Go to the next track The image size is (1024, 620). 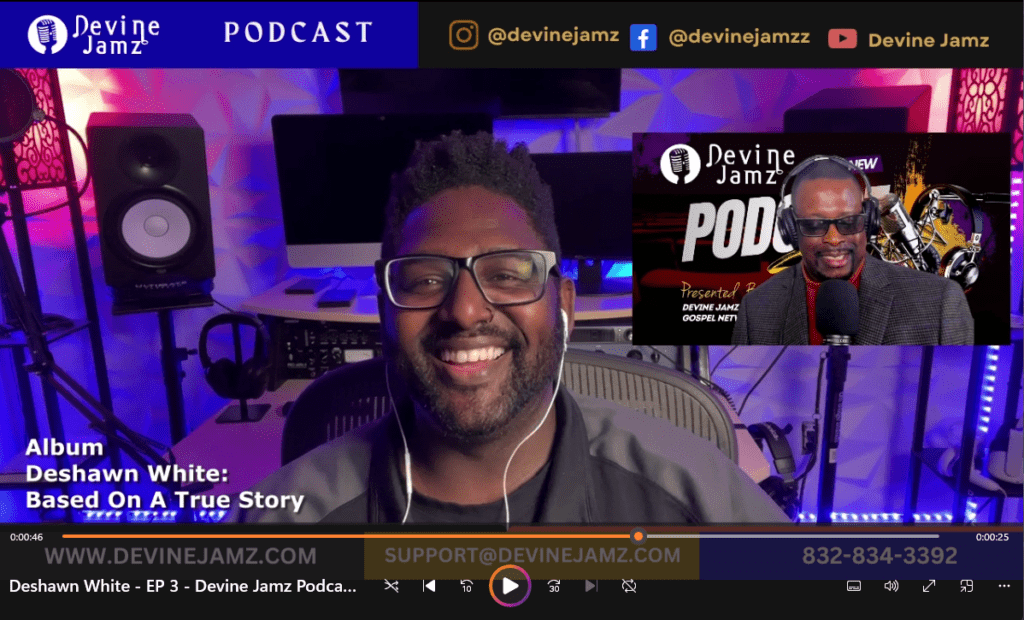point(591,586)
